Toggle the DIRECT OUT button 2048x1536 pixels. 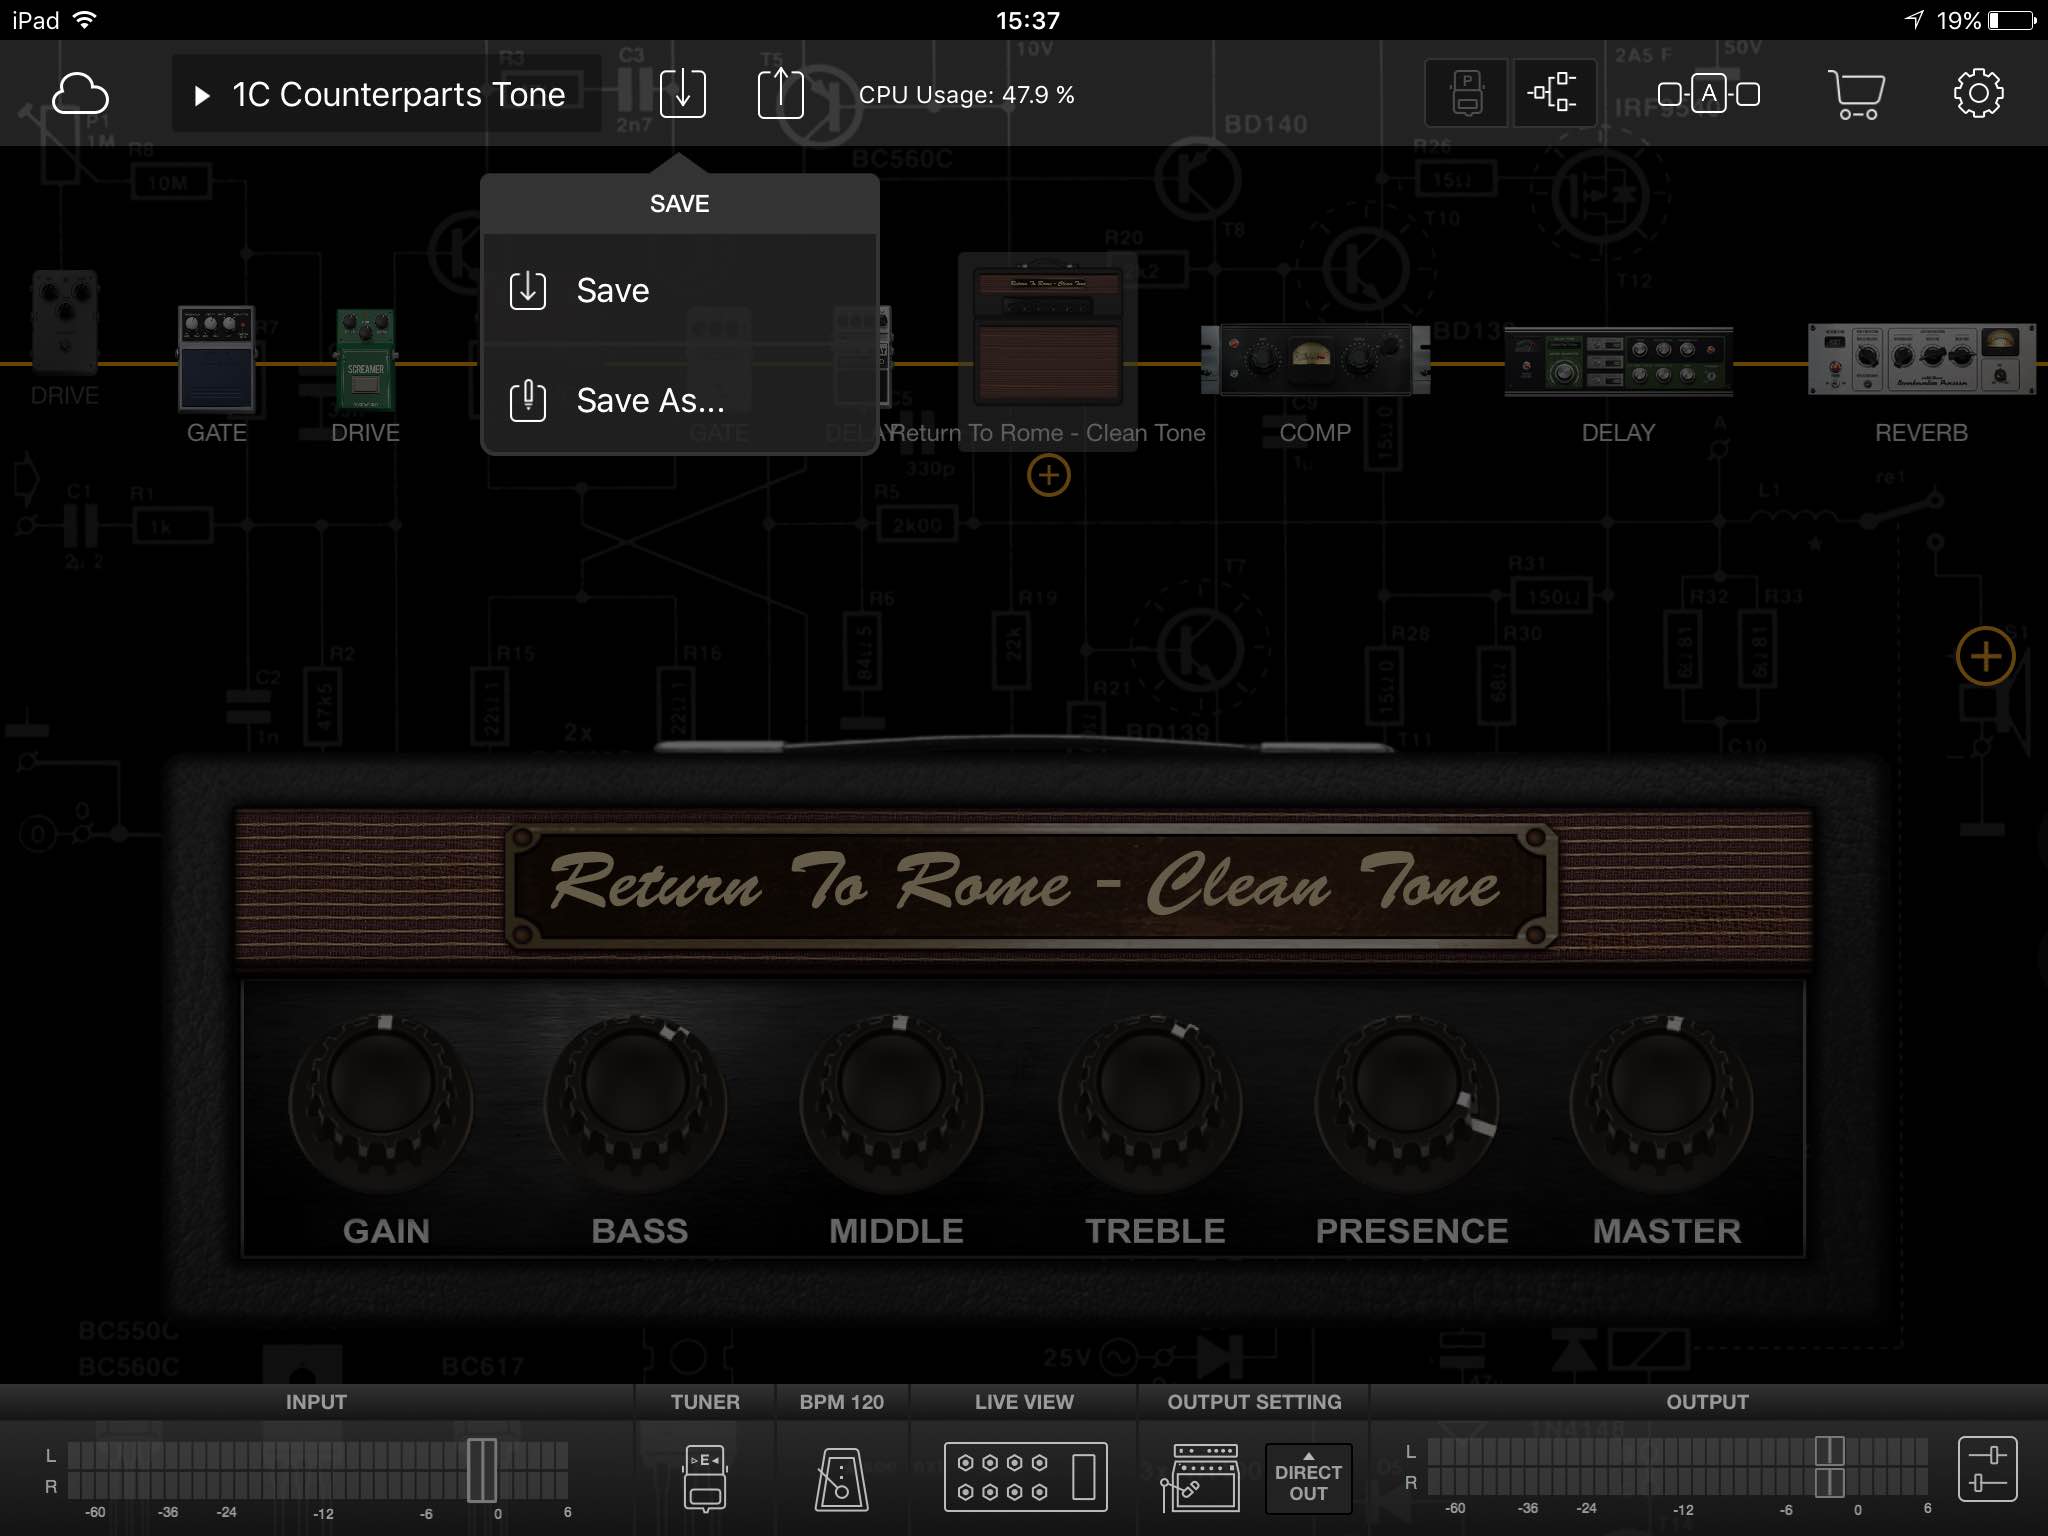(1308, 1478)
